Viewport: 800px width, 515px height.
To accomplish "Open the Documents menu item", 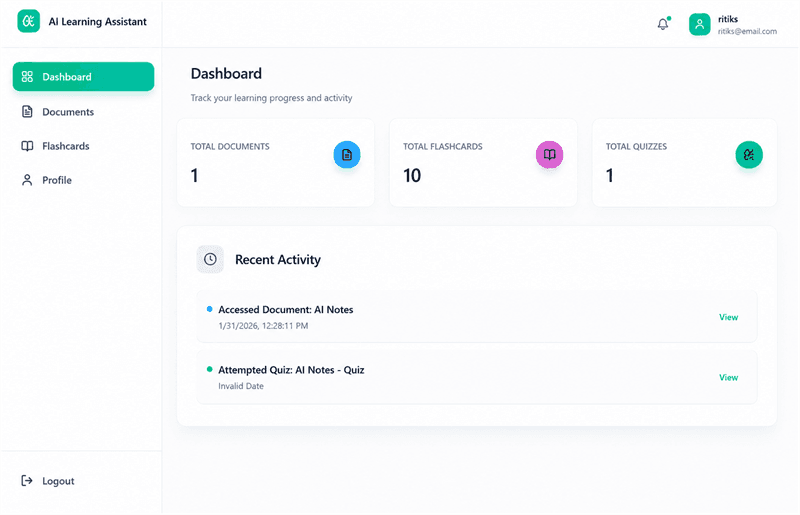I will pyautogui.click(x=84, y=111).
